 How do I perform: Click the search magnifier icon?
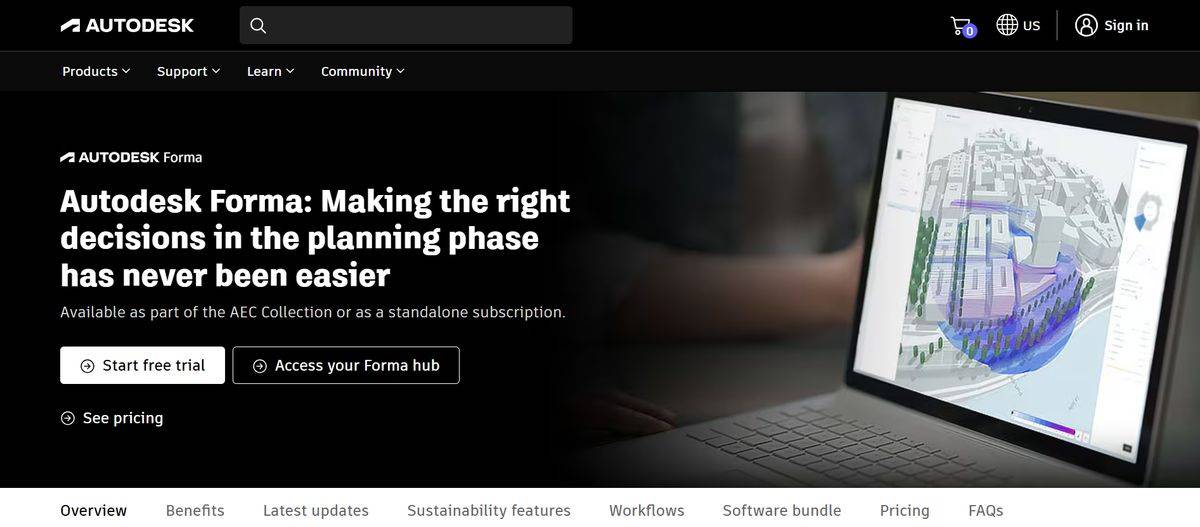point(258,25)
